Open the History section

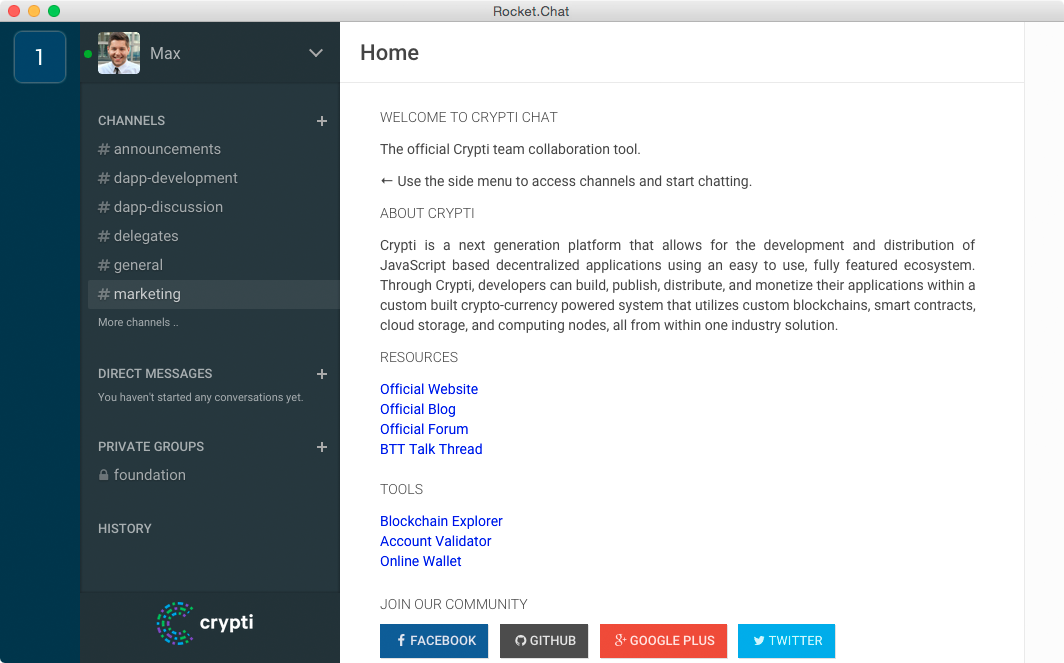[x=124, y=529]
